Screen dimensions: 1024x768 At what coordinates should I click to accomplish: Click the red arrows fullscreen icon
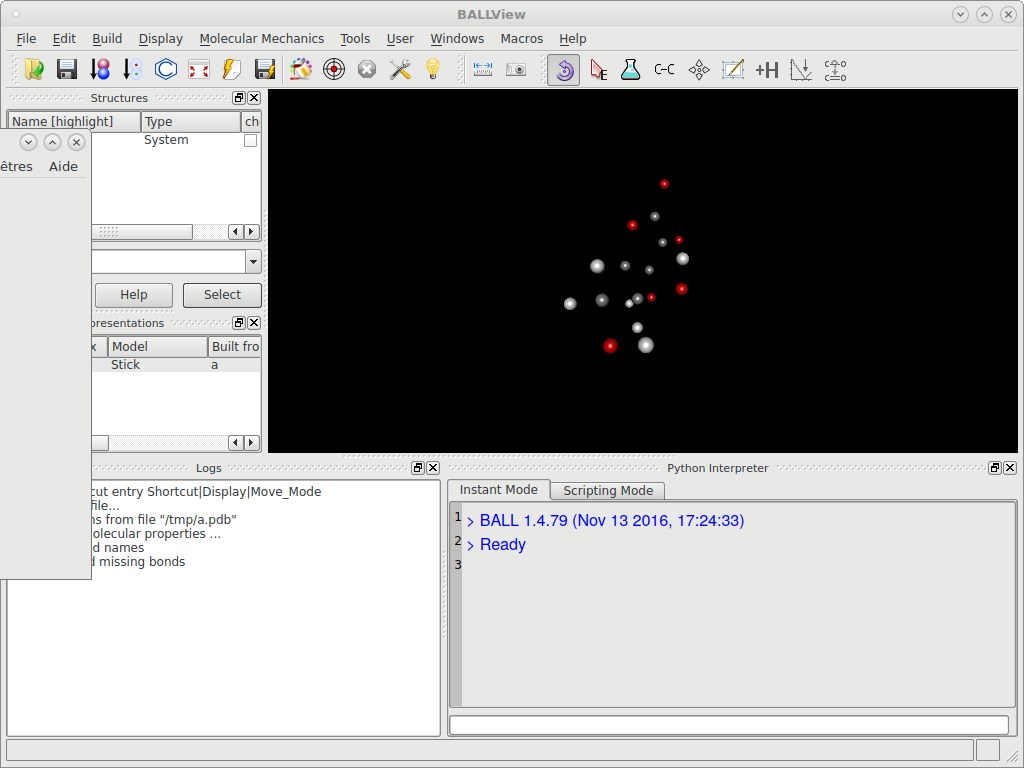click(199, 69)
